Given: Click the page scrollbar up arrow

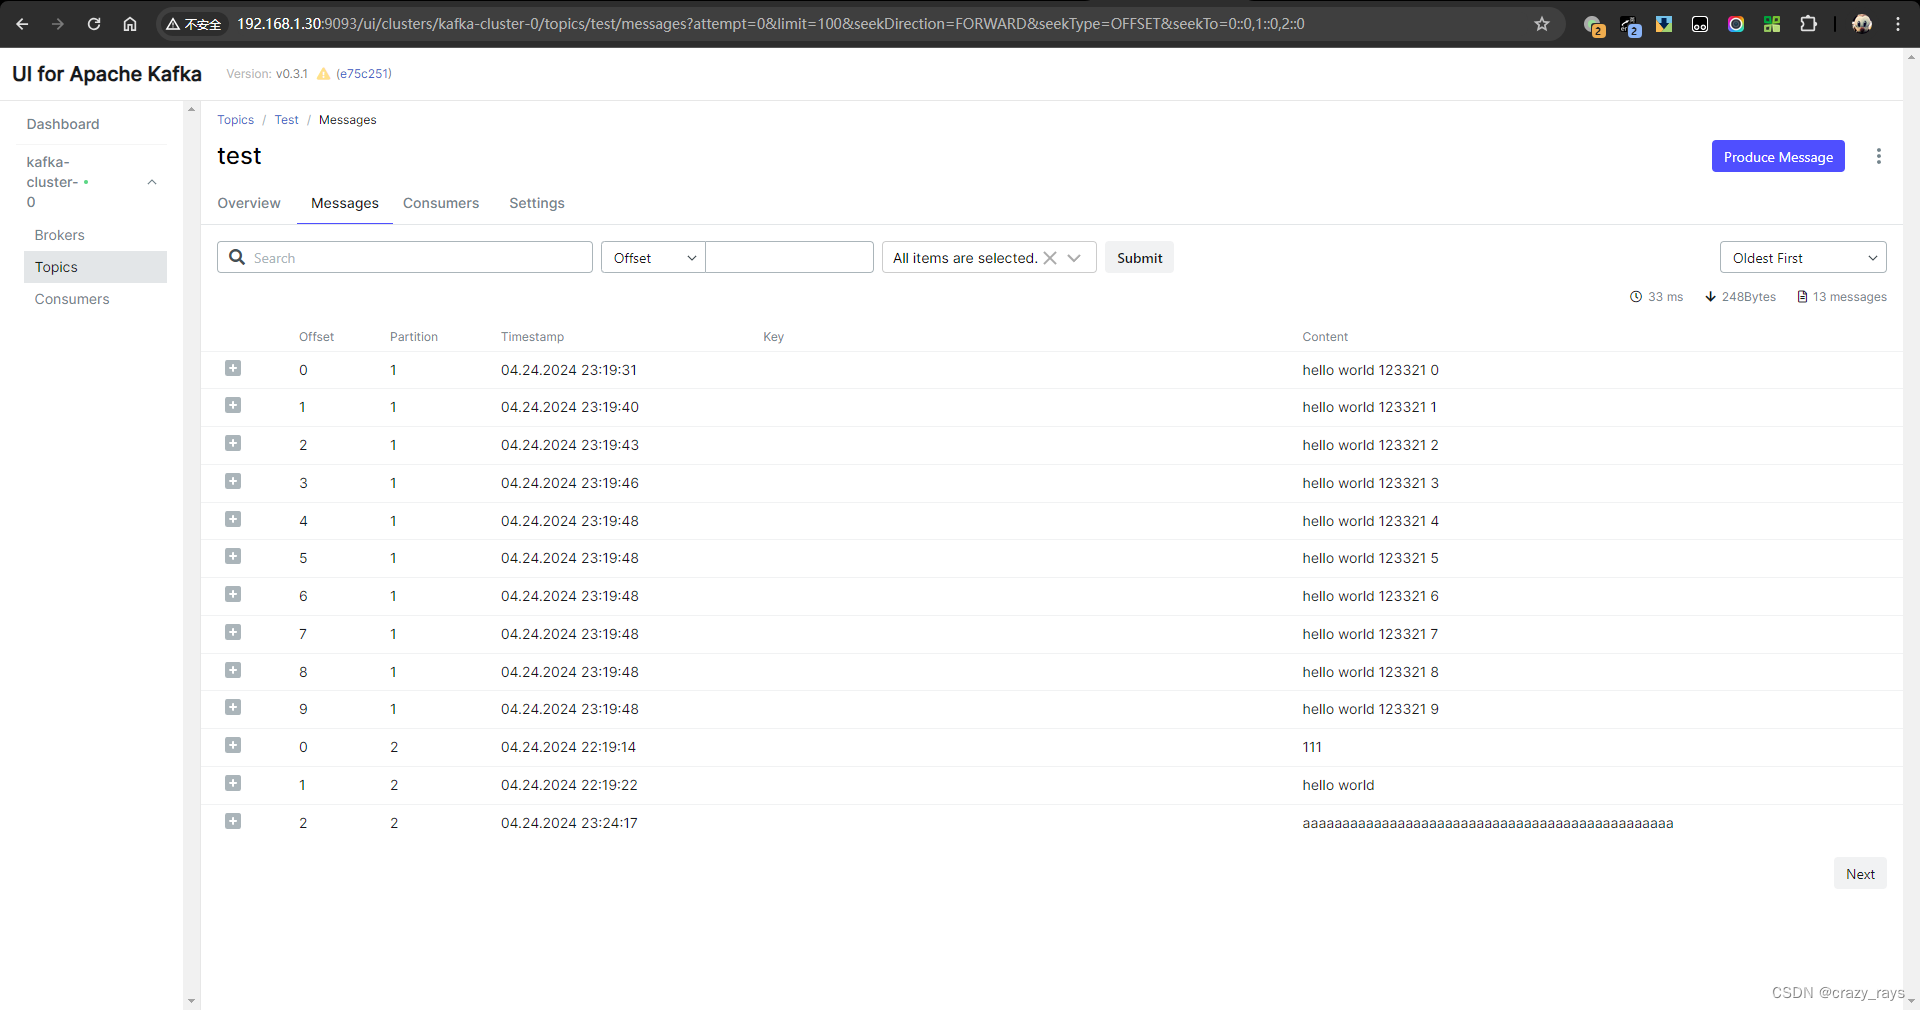Looking at the screenshot, I should [1911, 57].
